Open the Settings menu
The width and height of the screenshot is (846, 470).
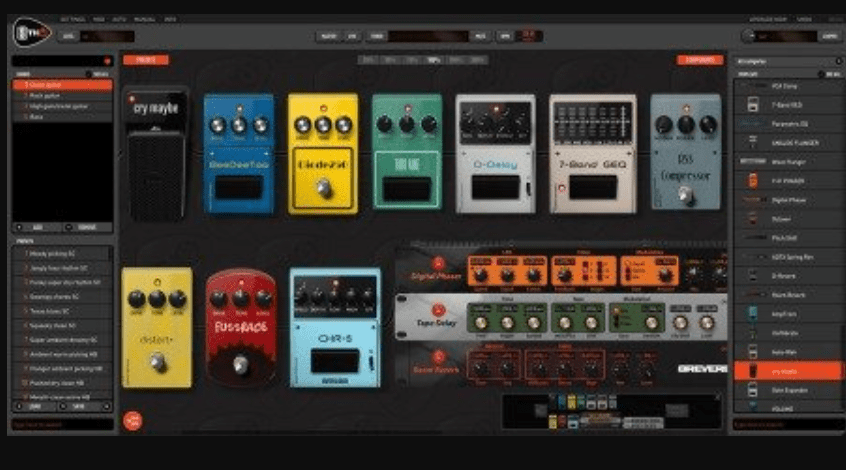(x=72, y=19)
